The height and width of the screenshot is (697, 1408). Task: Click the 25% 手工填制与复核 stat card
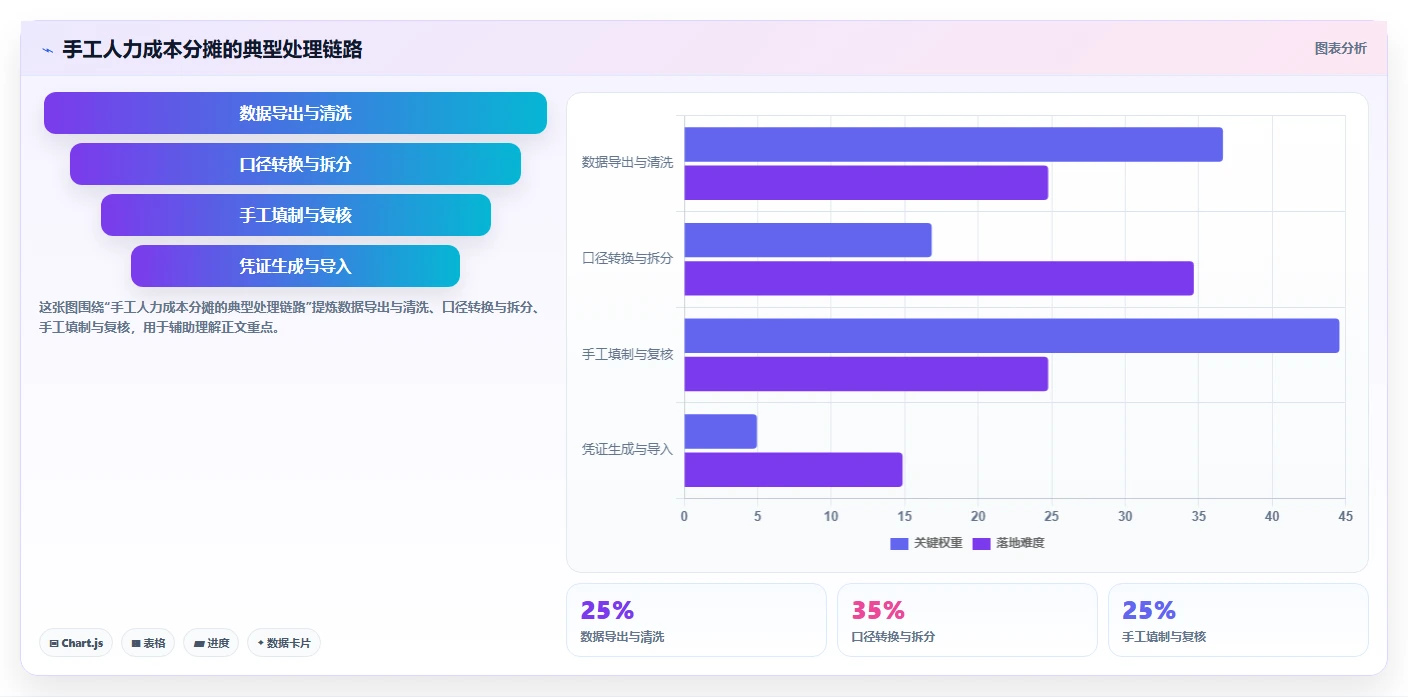point(1238,620)
